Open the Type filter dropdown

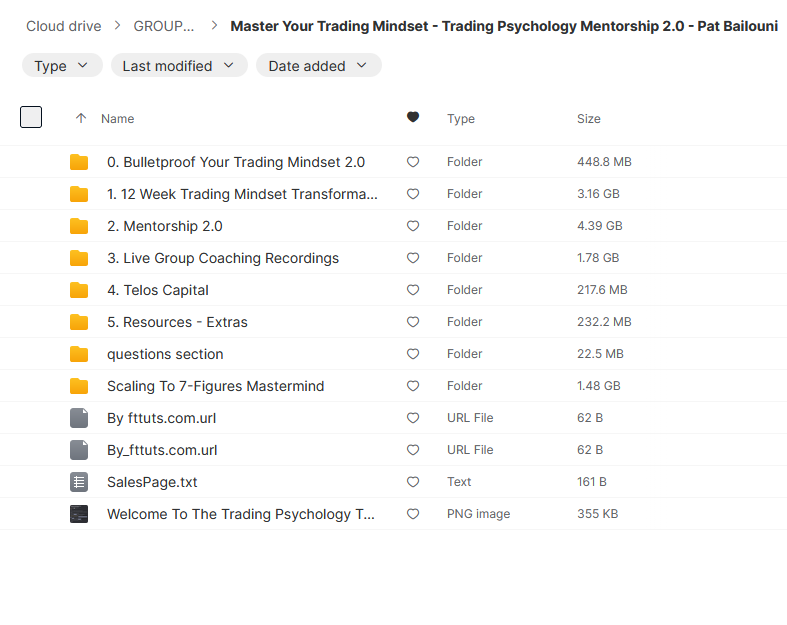(61, 66)
